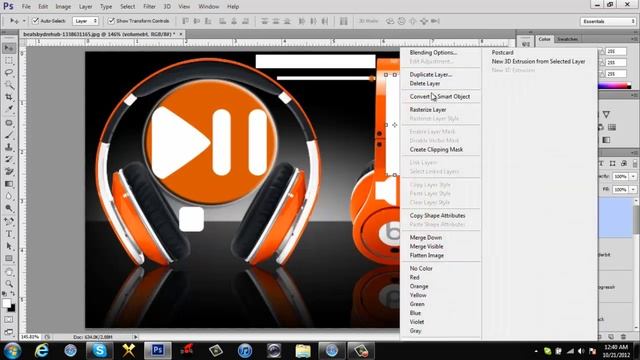Open the File menu
The width and height of the screenshot is (640, 360).
click(26, 7)
